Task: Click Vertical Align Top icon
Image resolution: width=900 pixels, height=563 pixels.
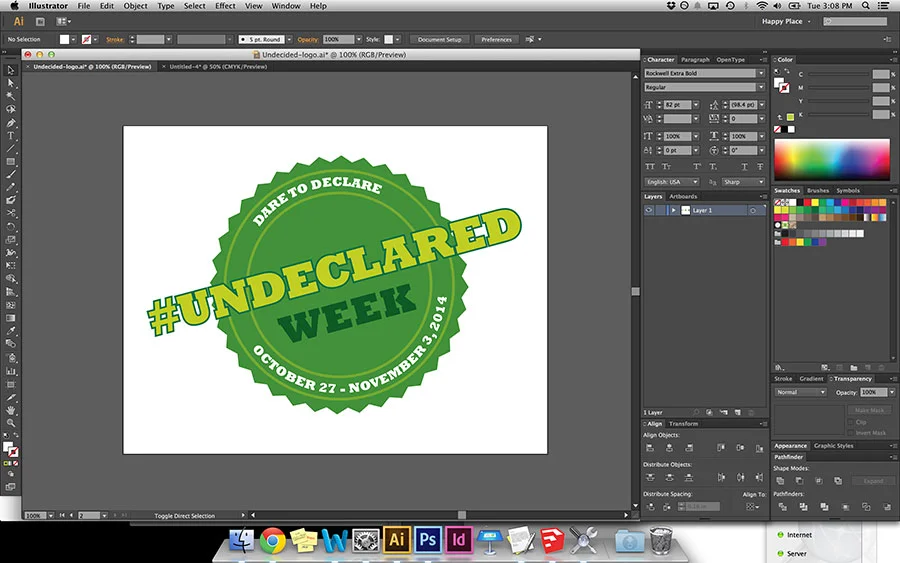Action: pyautogui.click(x=721, y=448)
